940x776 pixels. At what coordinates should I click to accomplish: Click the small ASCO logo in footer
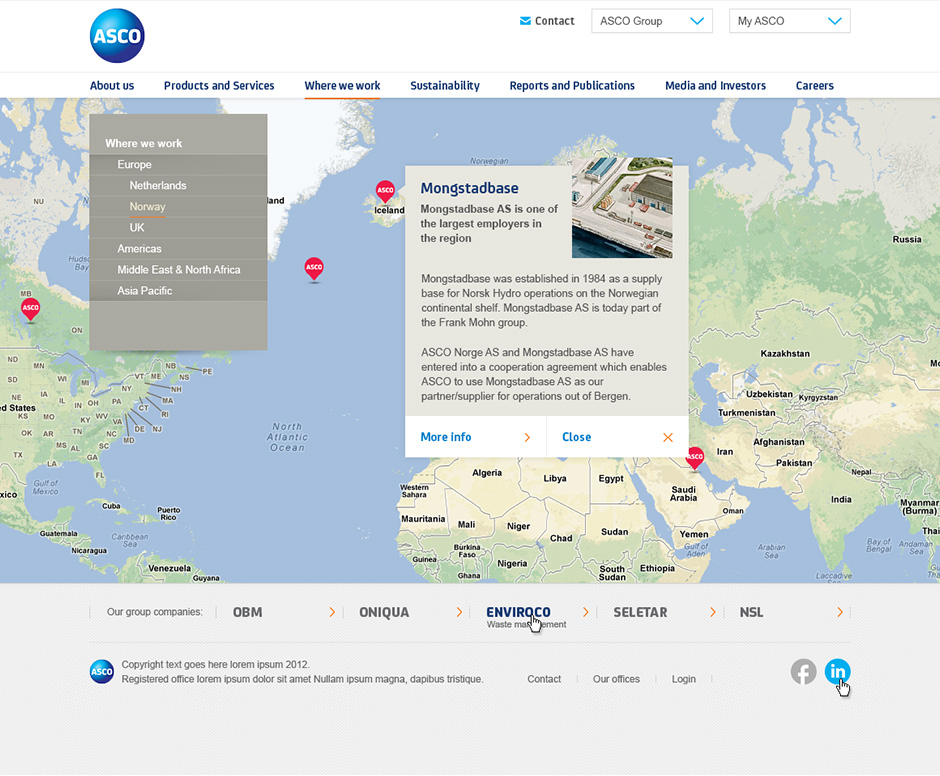(x=102, y=672)
